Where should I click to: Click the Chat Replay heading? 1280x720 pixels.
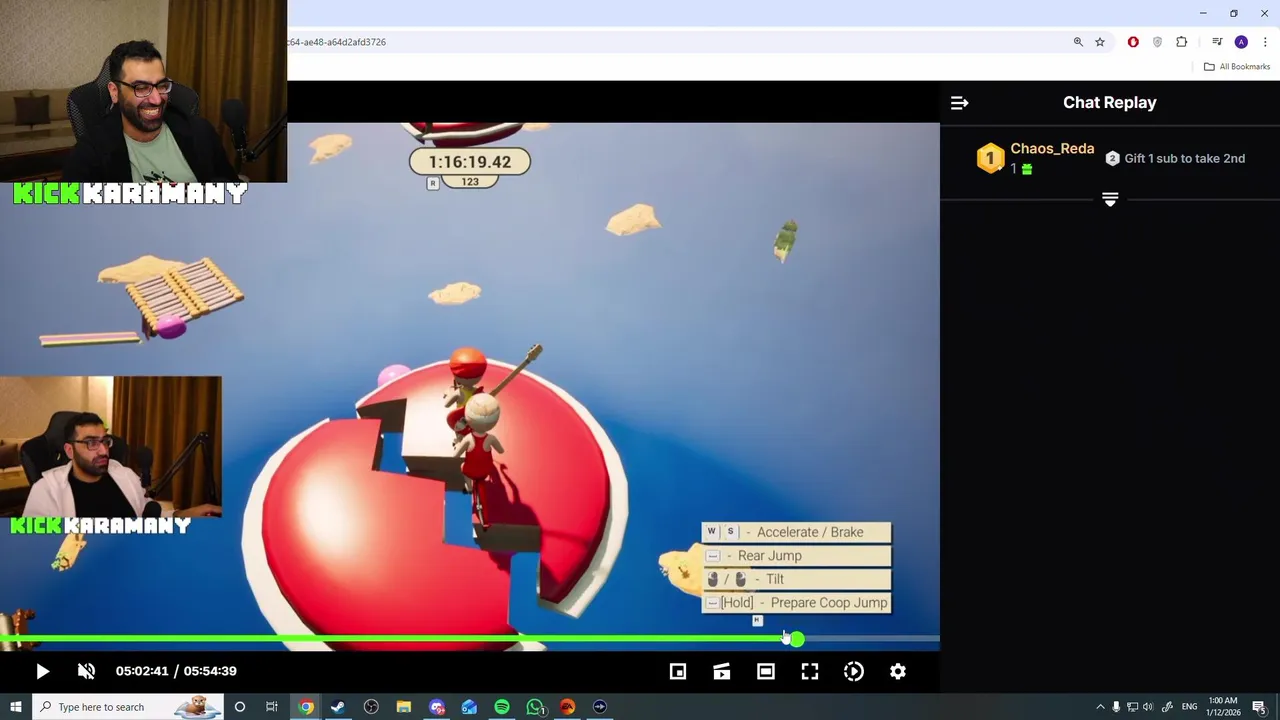pyautogui.click(x=1110, y=102)
